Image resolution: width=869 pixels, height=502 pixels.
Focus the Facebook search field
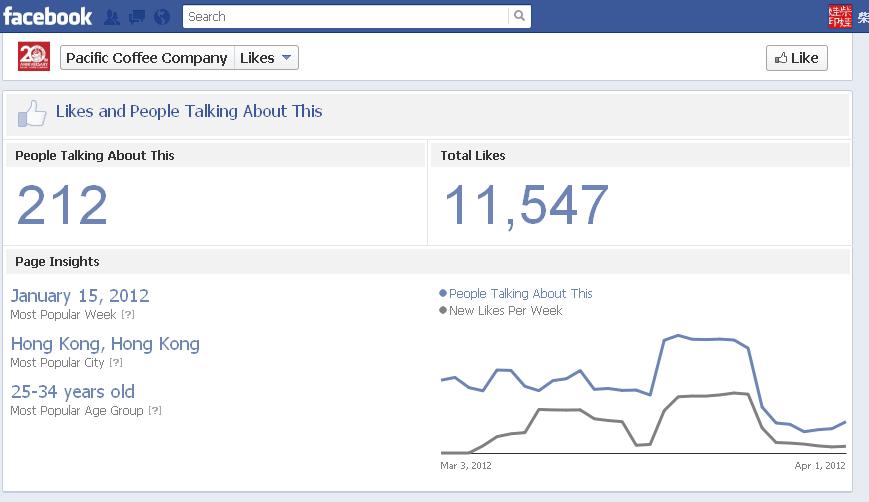coord(345,16)
